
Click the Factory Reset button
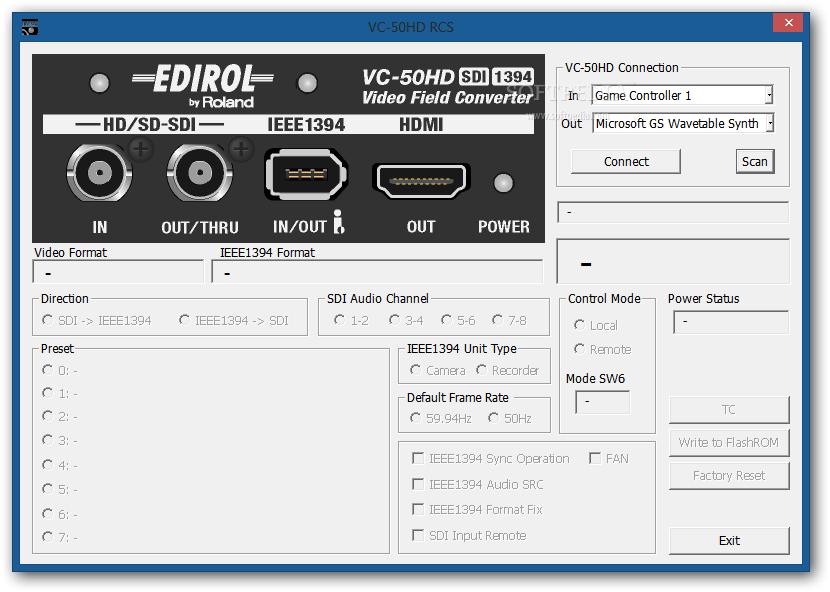click(x=729, y=476)
